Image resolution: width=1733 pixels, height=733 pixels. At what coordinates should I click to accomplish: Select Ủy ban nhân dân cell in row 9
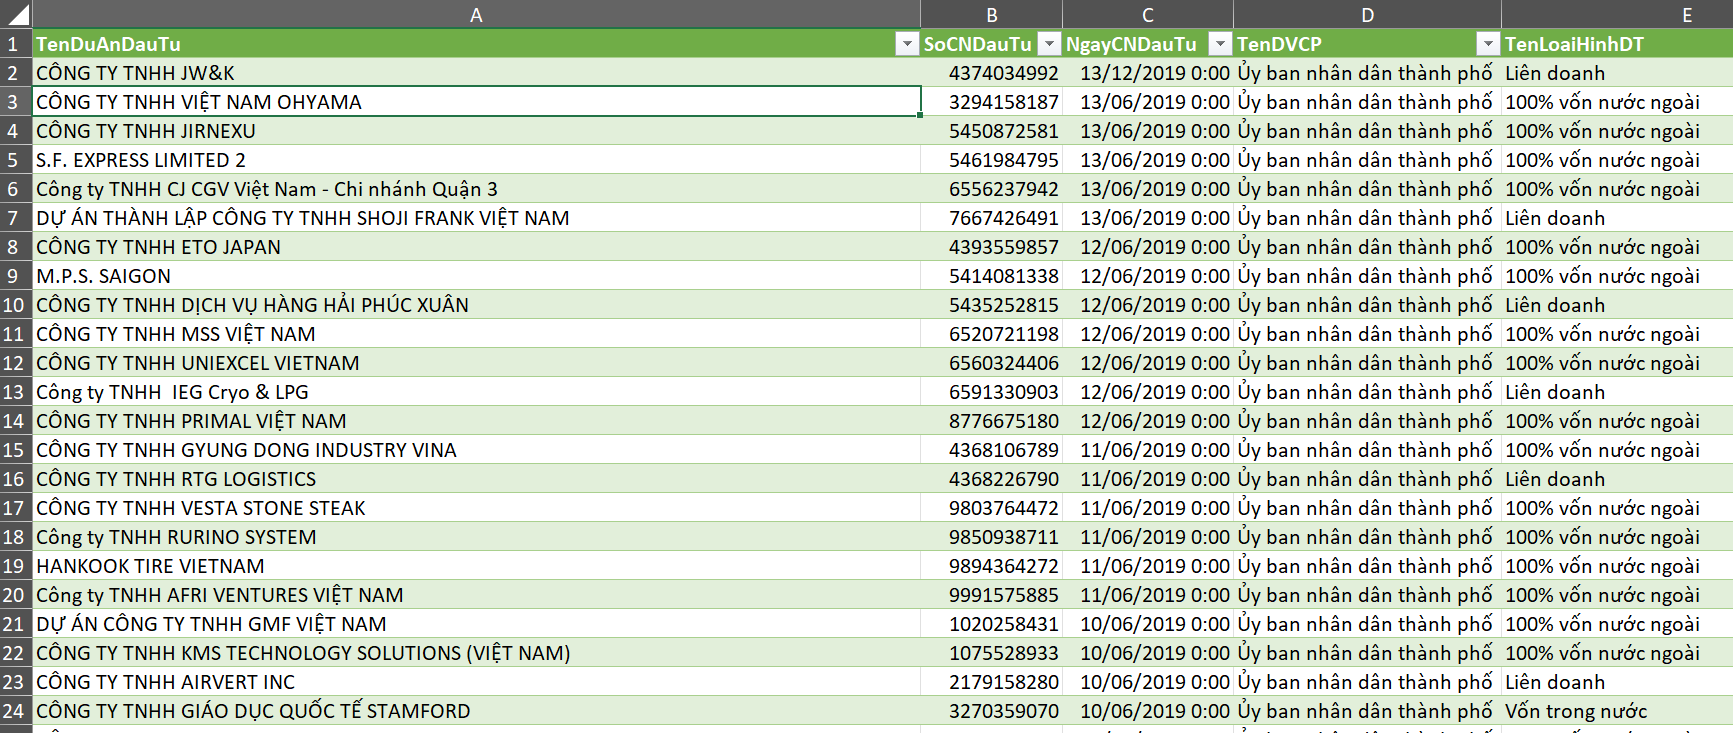(x=1367, y=276)
